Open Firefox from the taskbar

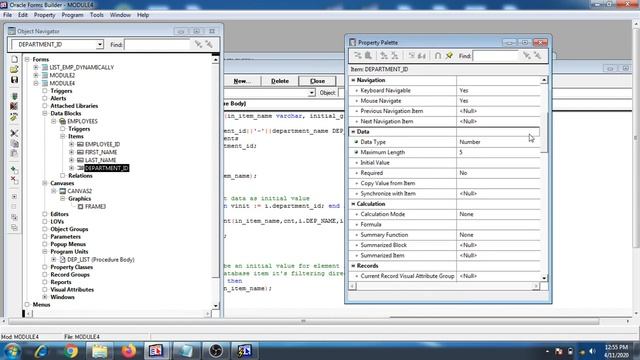pos(128,351)
